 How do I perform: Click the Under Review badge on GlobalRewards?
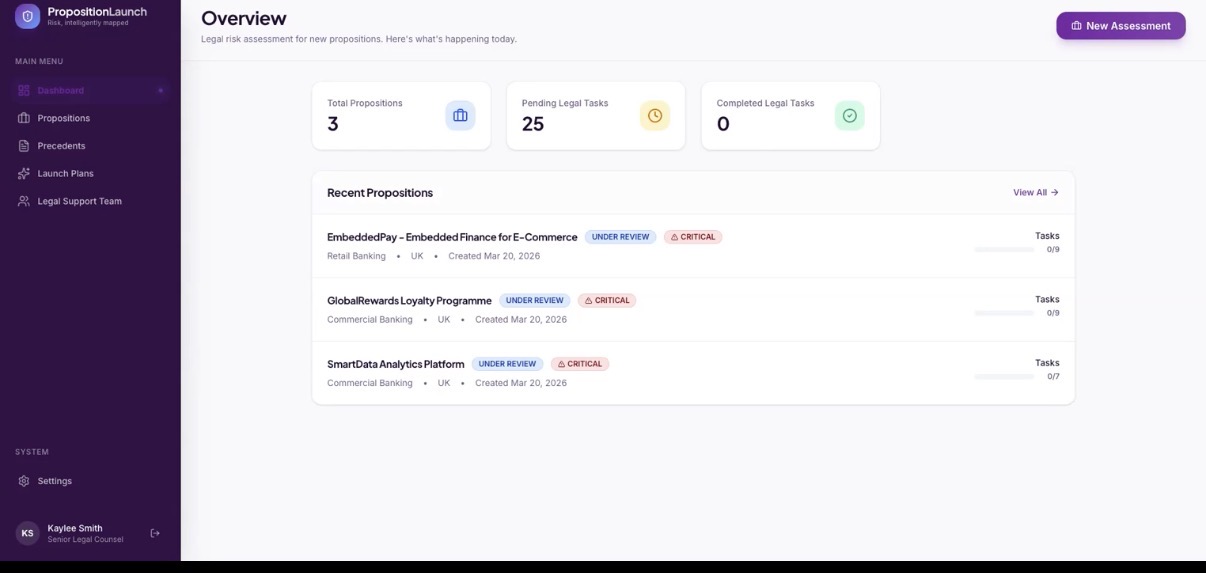pyautogui.click(x=534, y=300)
